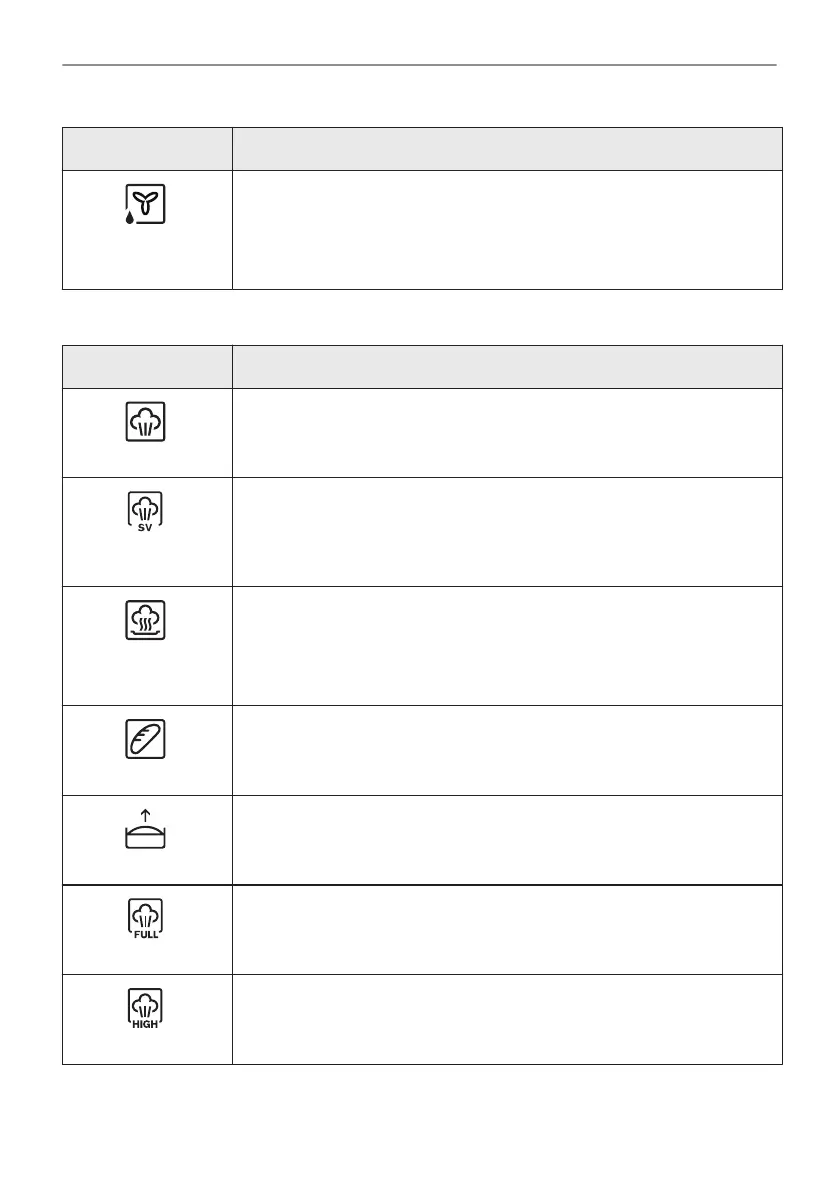Click the wide grey header of the top table
Viewport: 839px width, 1191px height.
click(507, 149)
